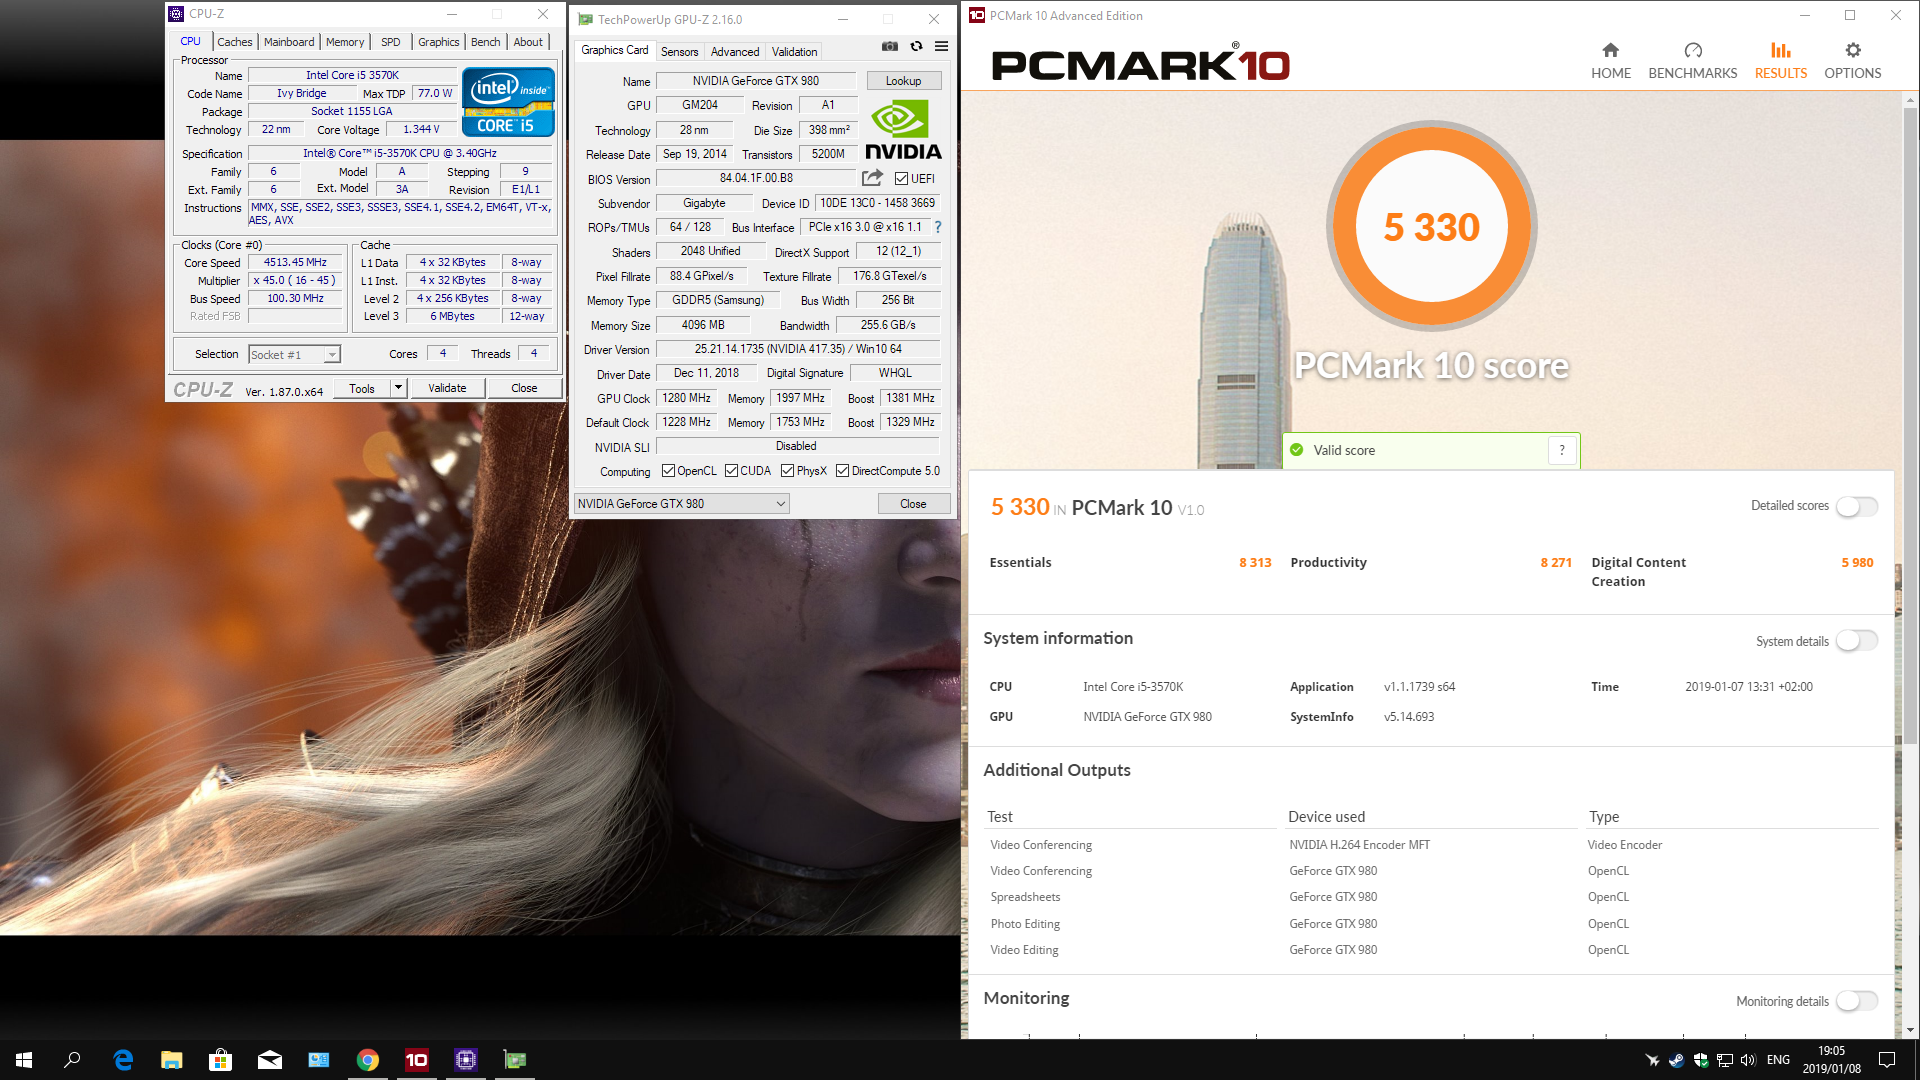Switch to CPU-Z Bench tab
This screenshot has width=1920, height=1080.
485,42
